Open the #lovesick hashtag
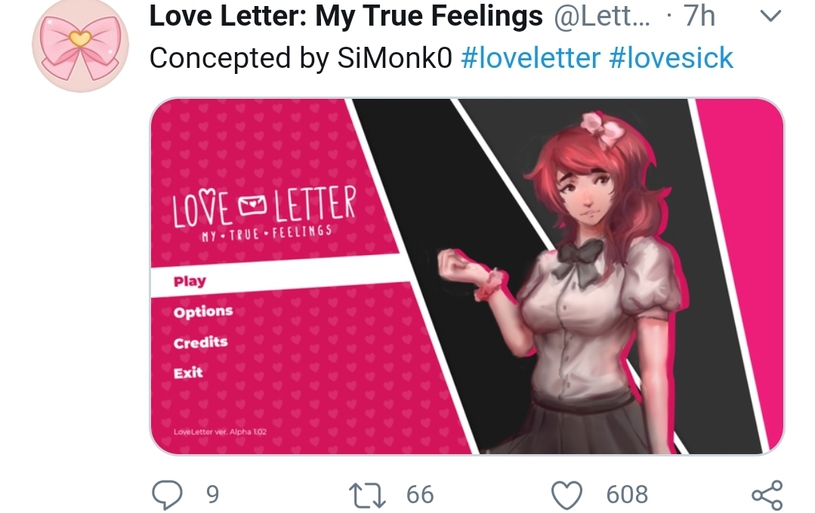Screen dimensions: 815x513 [671, 57]
